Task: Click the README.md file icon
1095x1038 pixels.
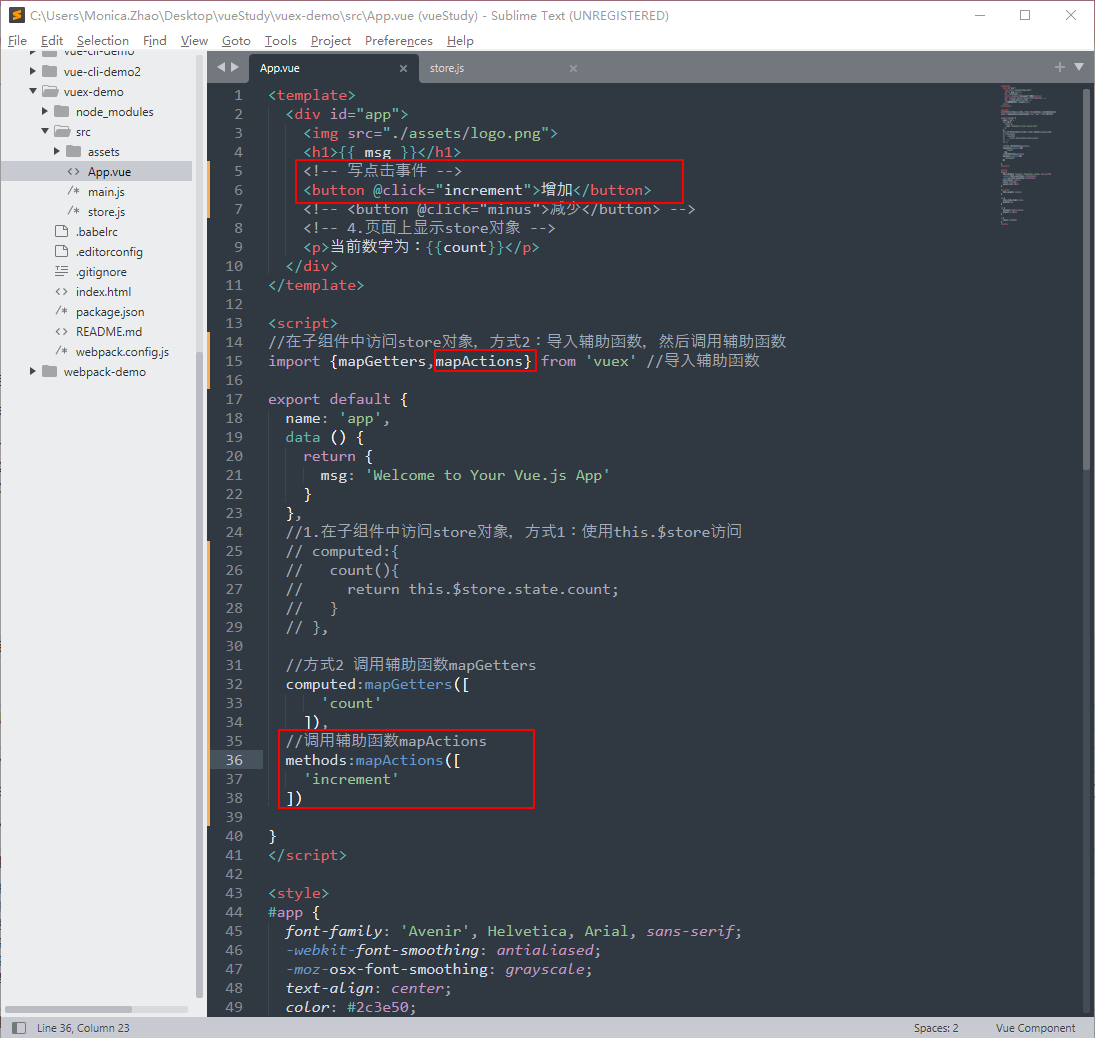Action: coord(61,332)
